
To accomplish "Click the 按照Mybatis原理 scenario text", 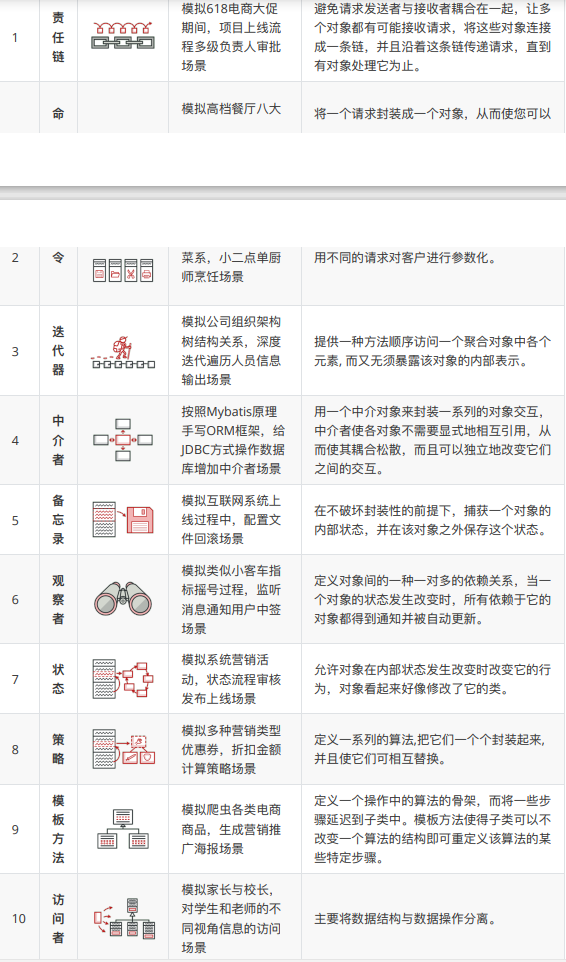I will pos(233,440).
